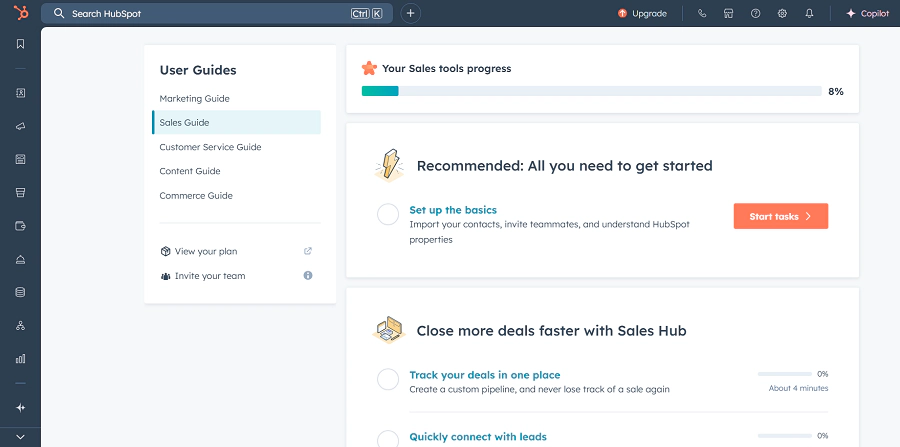
Task: Open the Breeze AI sparkle sidebar icon
Action: [21, 407]
